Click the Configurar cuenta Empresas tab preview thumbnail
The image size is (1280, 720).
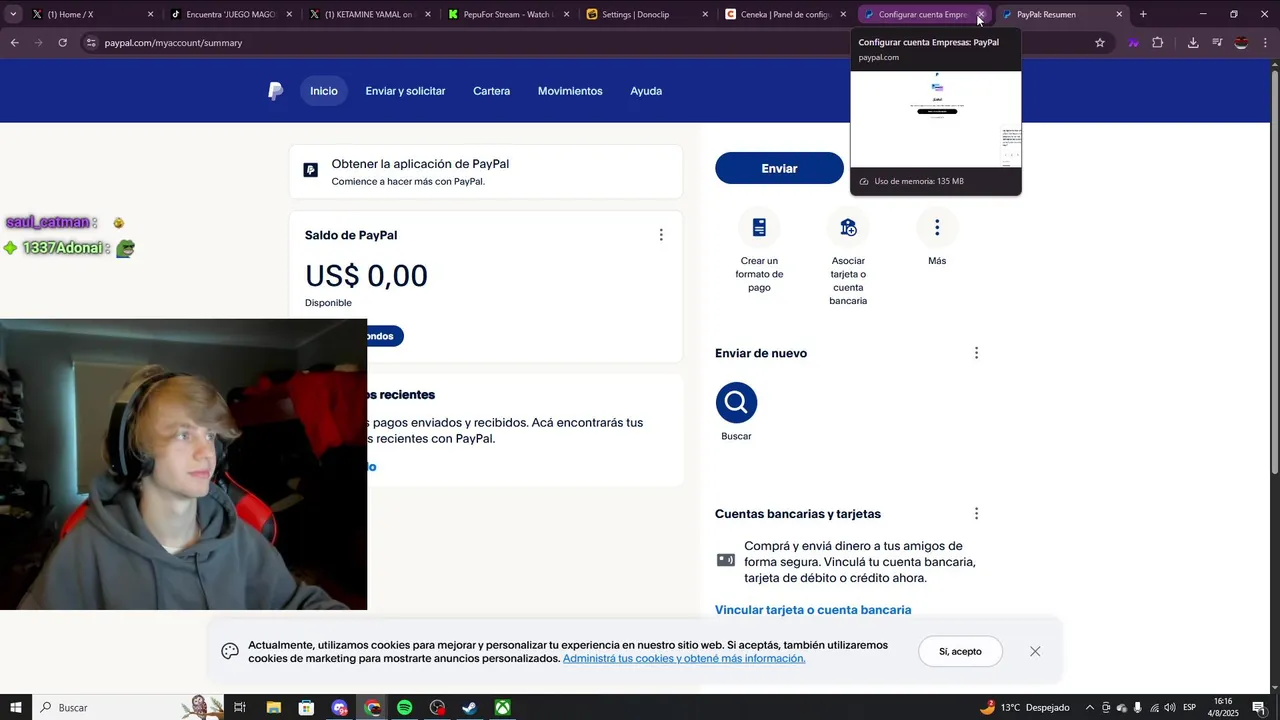point(936,119)
